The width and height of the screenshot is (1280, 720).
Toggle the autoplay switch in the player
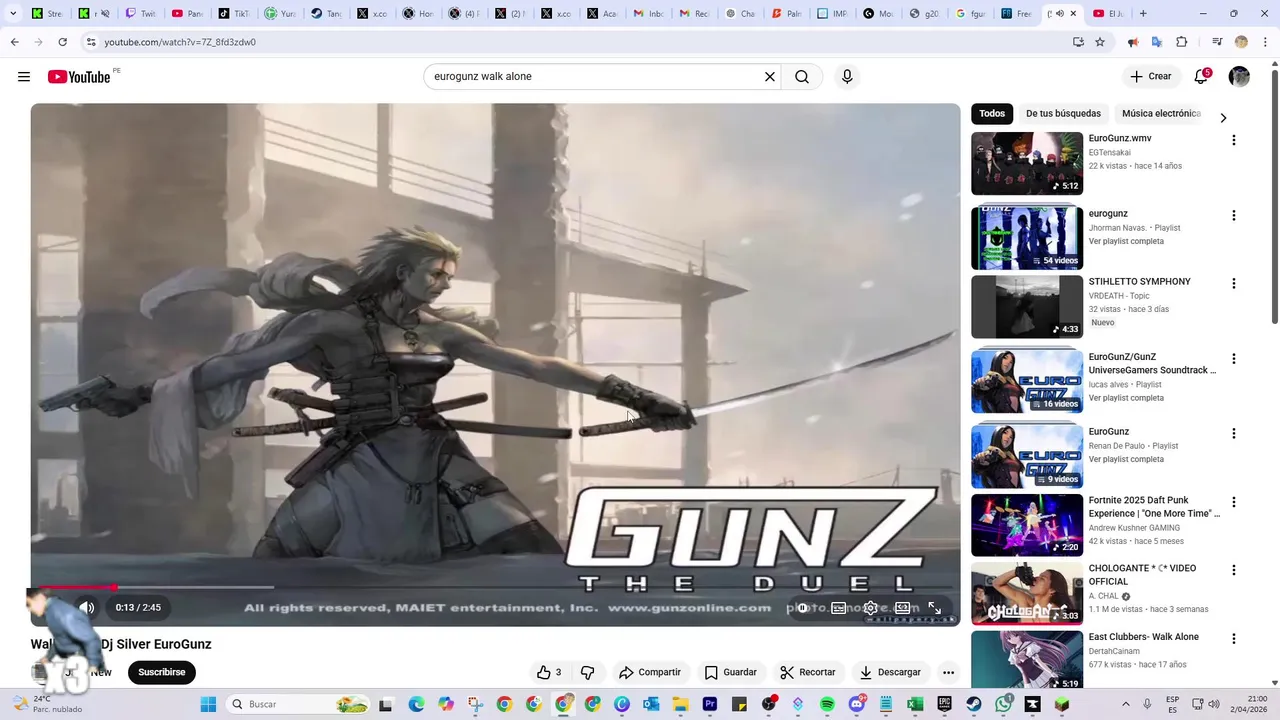[x=803, y=607]
